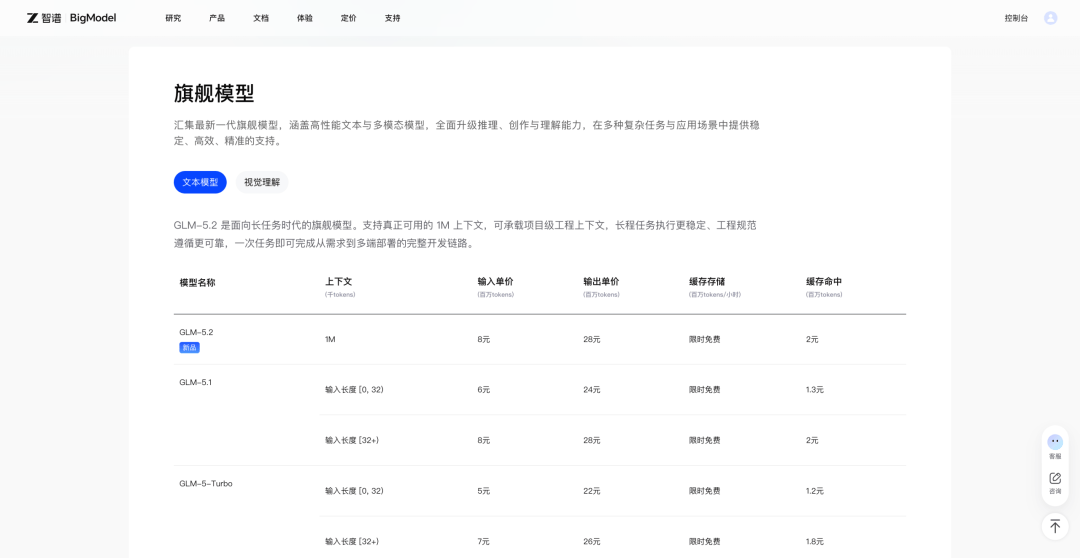The image size is (1080, 558).
Task: Select the GLM-5-Turbo model name
Action: point(206,484)
